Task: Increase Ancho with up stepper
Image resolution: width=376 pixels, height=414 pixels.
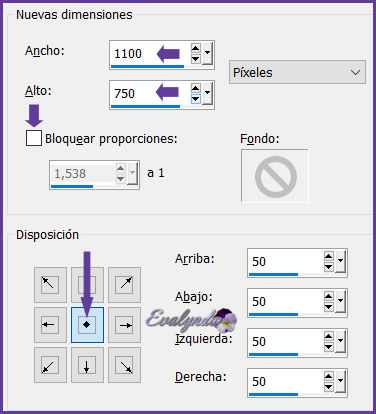Action: [x=196, y=48]
